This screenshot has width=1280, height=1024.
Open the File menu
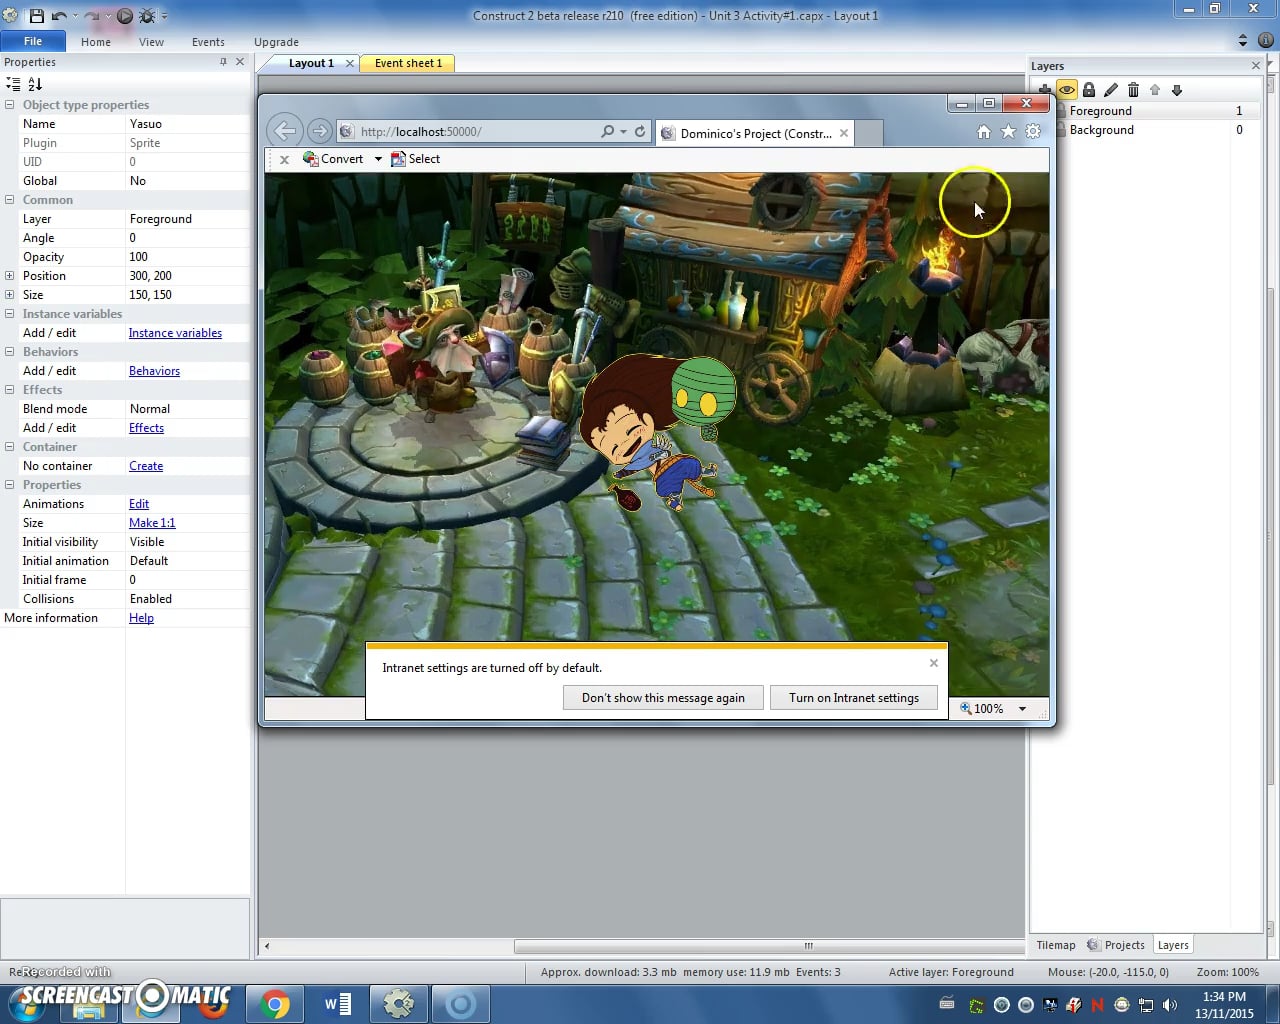click(x=33, y=41)
